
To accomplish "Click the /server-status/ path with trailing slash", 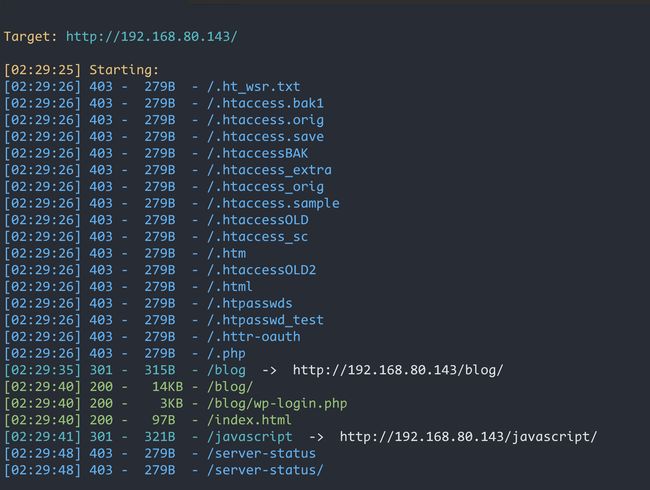I will 265,470.
